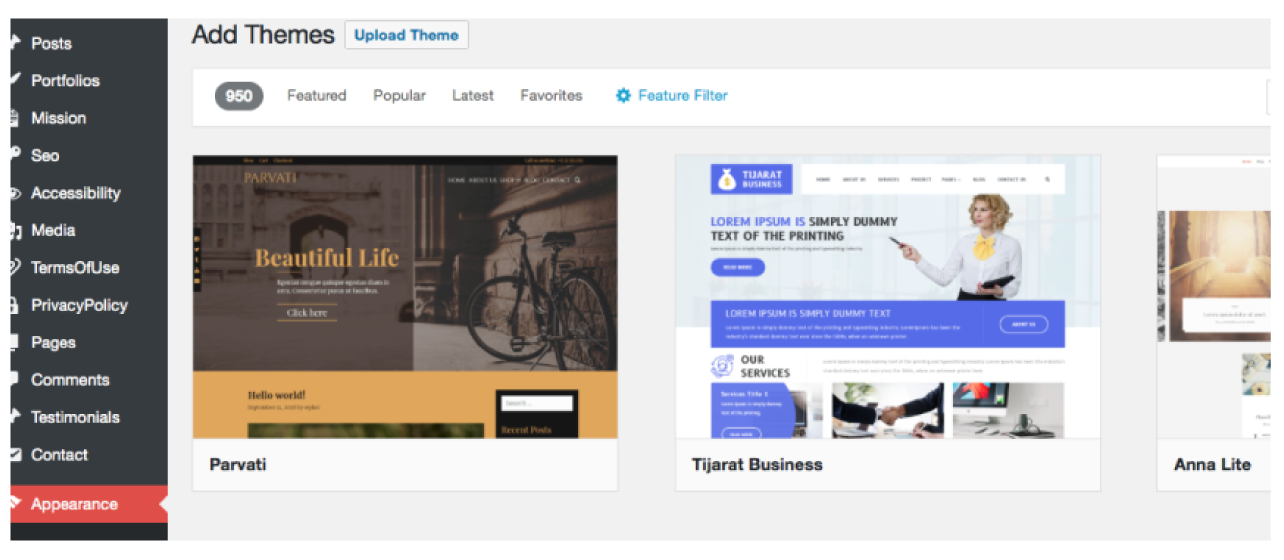Click the Appearance paintbrush icon
This screenshot has height=560, width=1284.
click(x=15, y=504)
